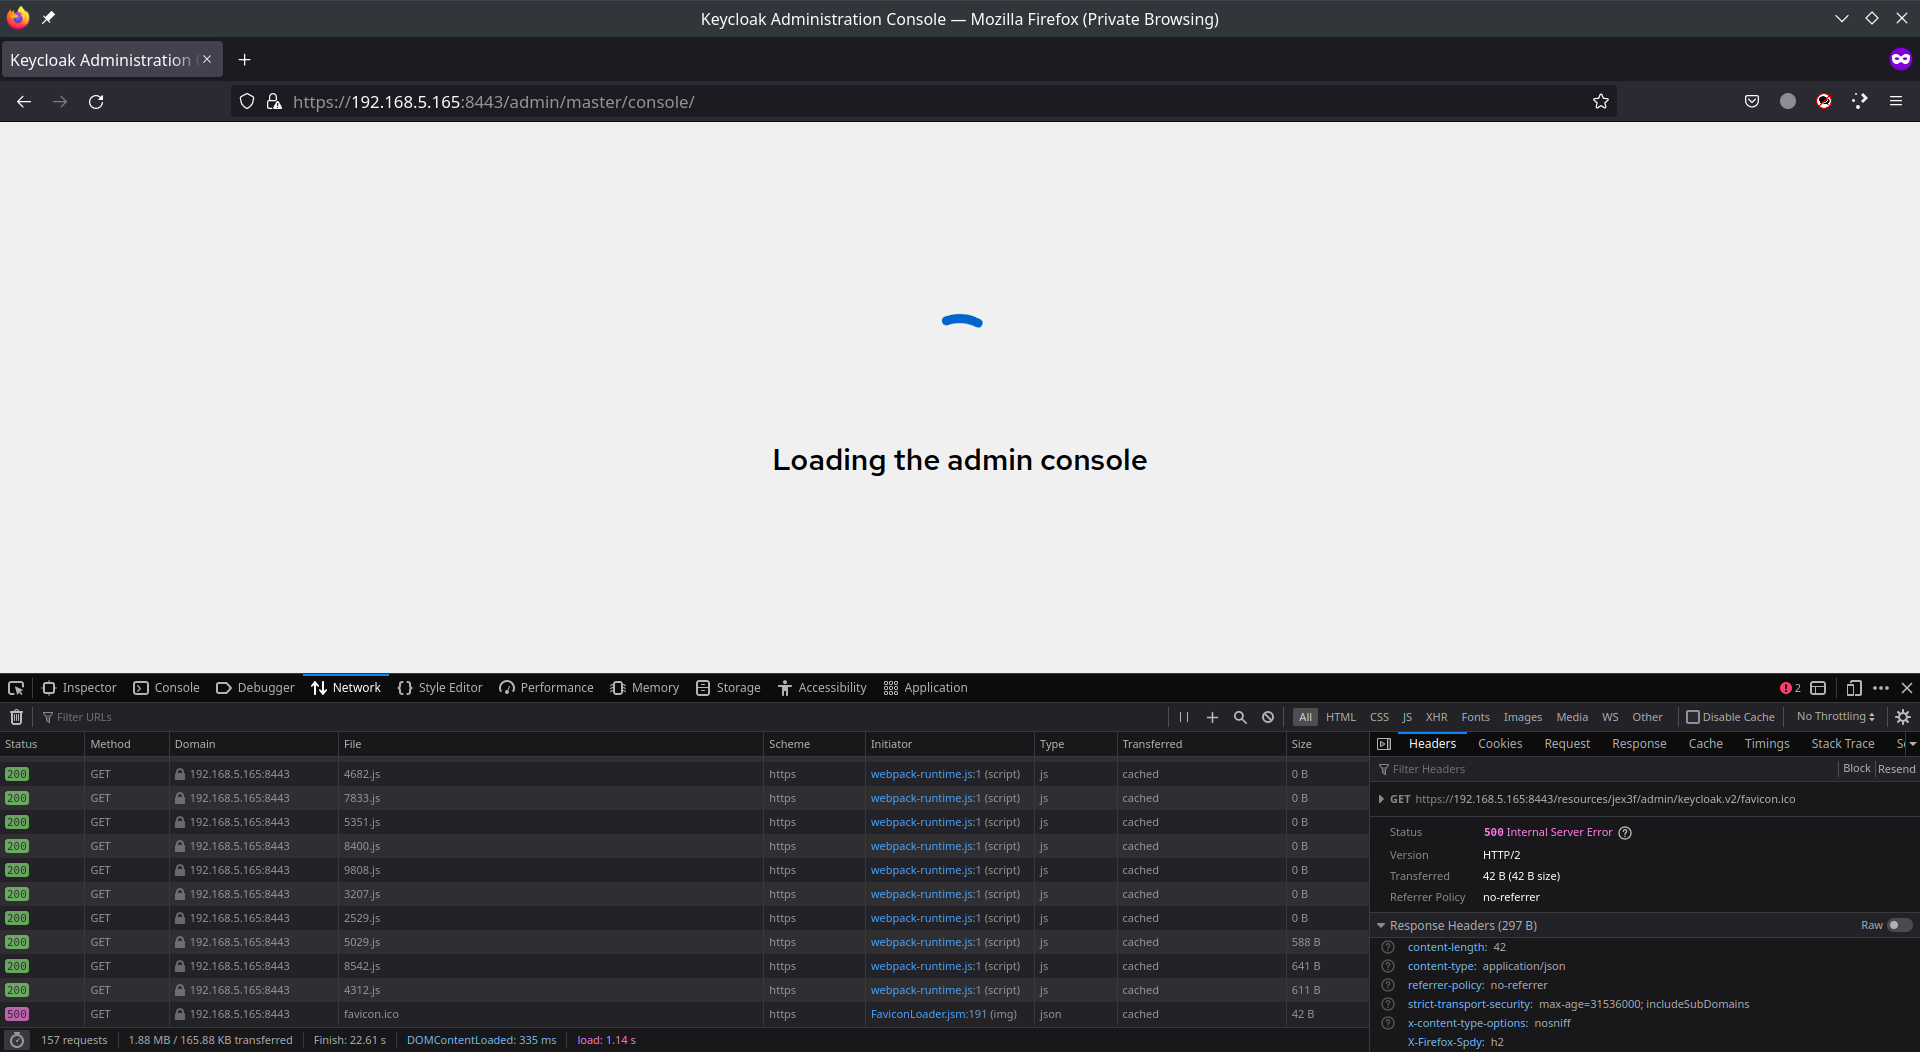Open help for 500 status code
Screen dimensions: 1920x1052
pyautogui.click(x=1625, y=833)
